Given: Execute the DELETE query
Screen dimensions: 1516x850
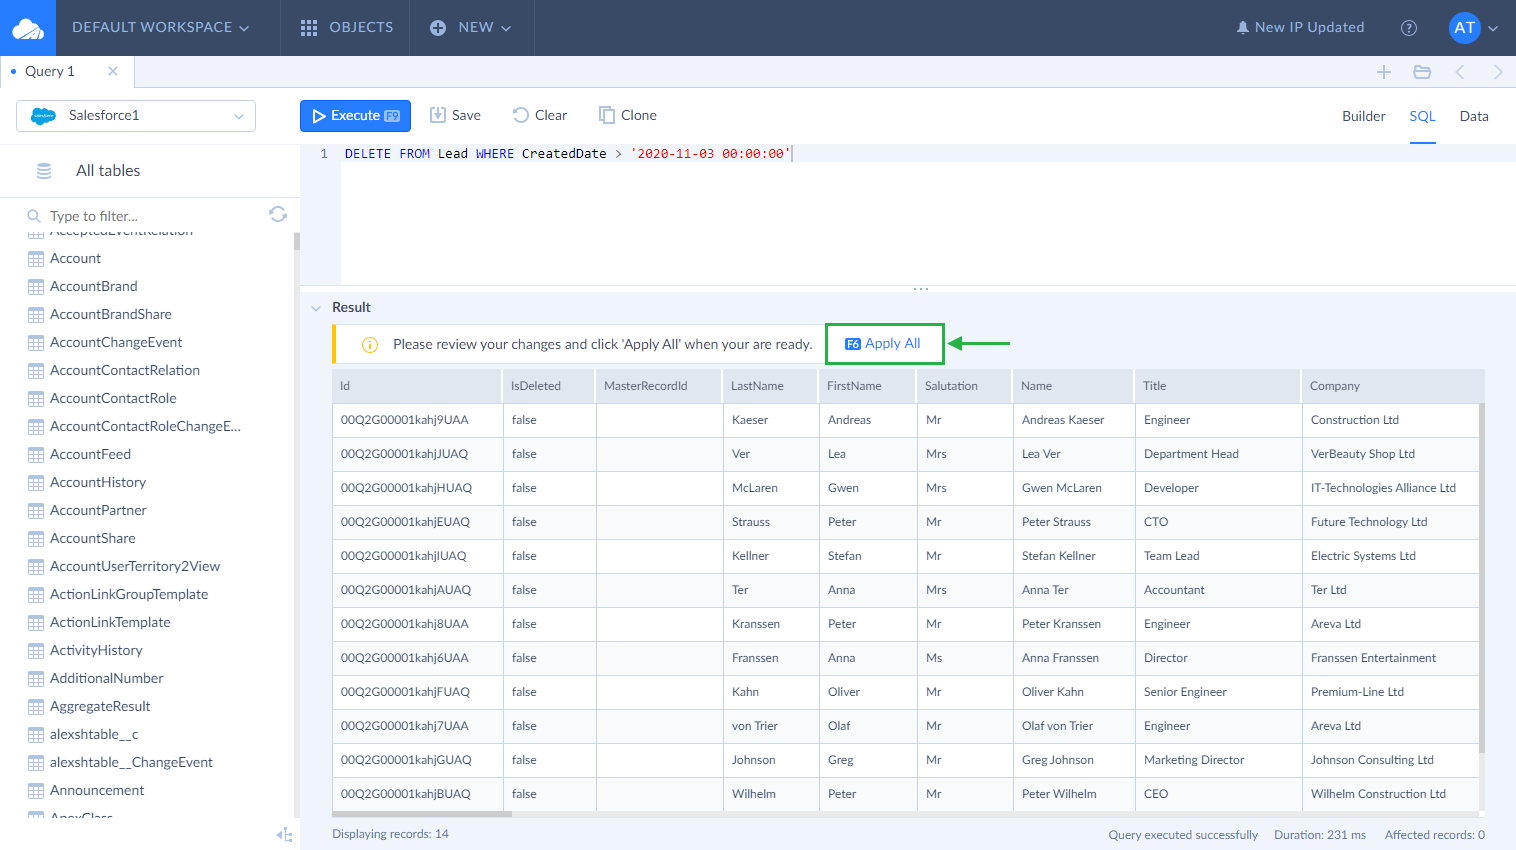Looking at the screenshot, I should point(355,115).
